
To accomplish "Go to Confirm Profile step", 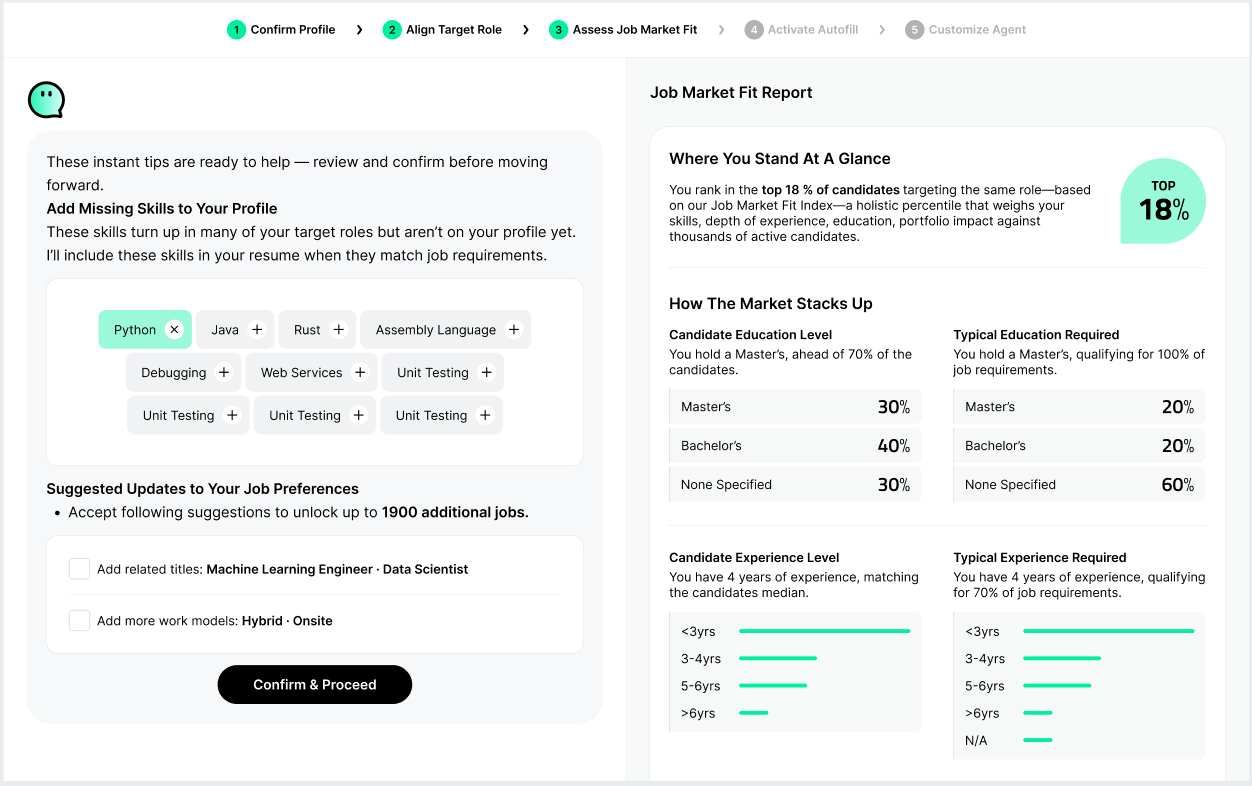I will coord(281,30).
